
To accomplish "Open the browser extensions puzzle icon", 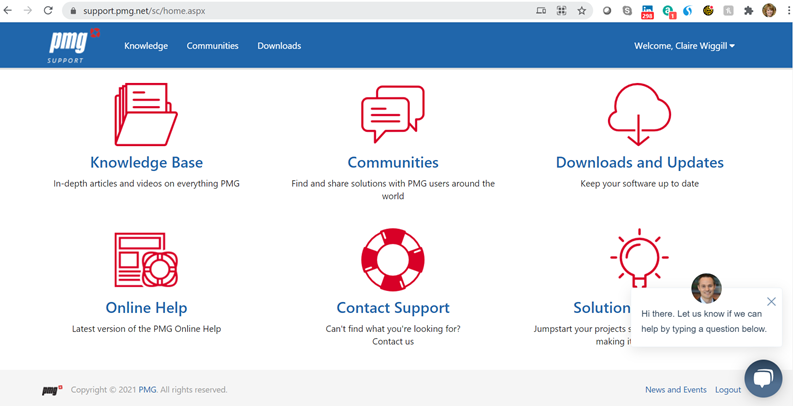I will click(748, 11).
